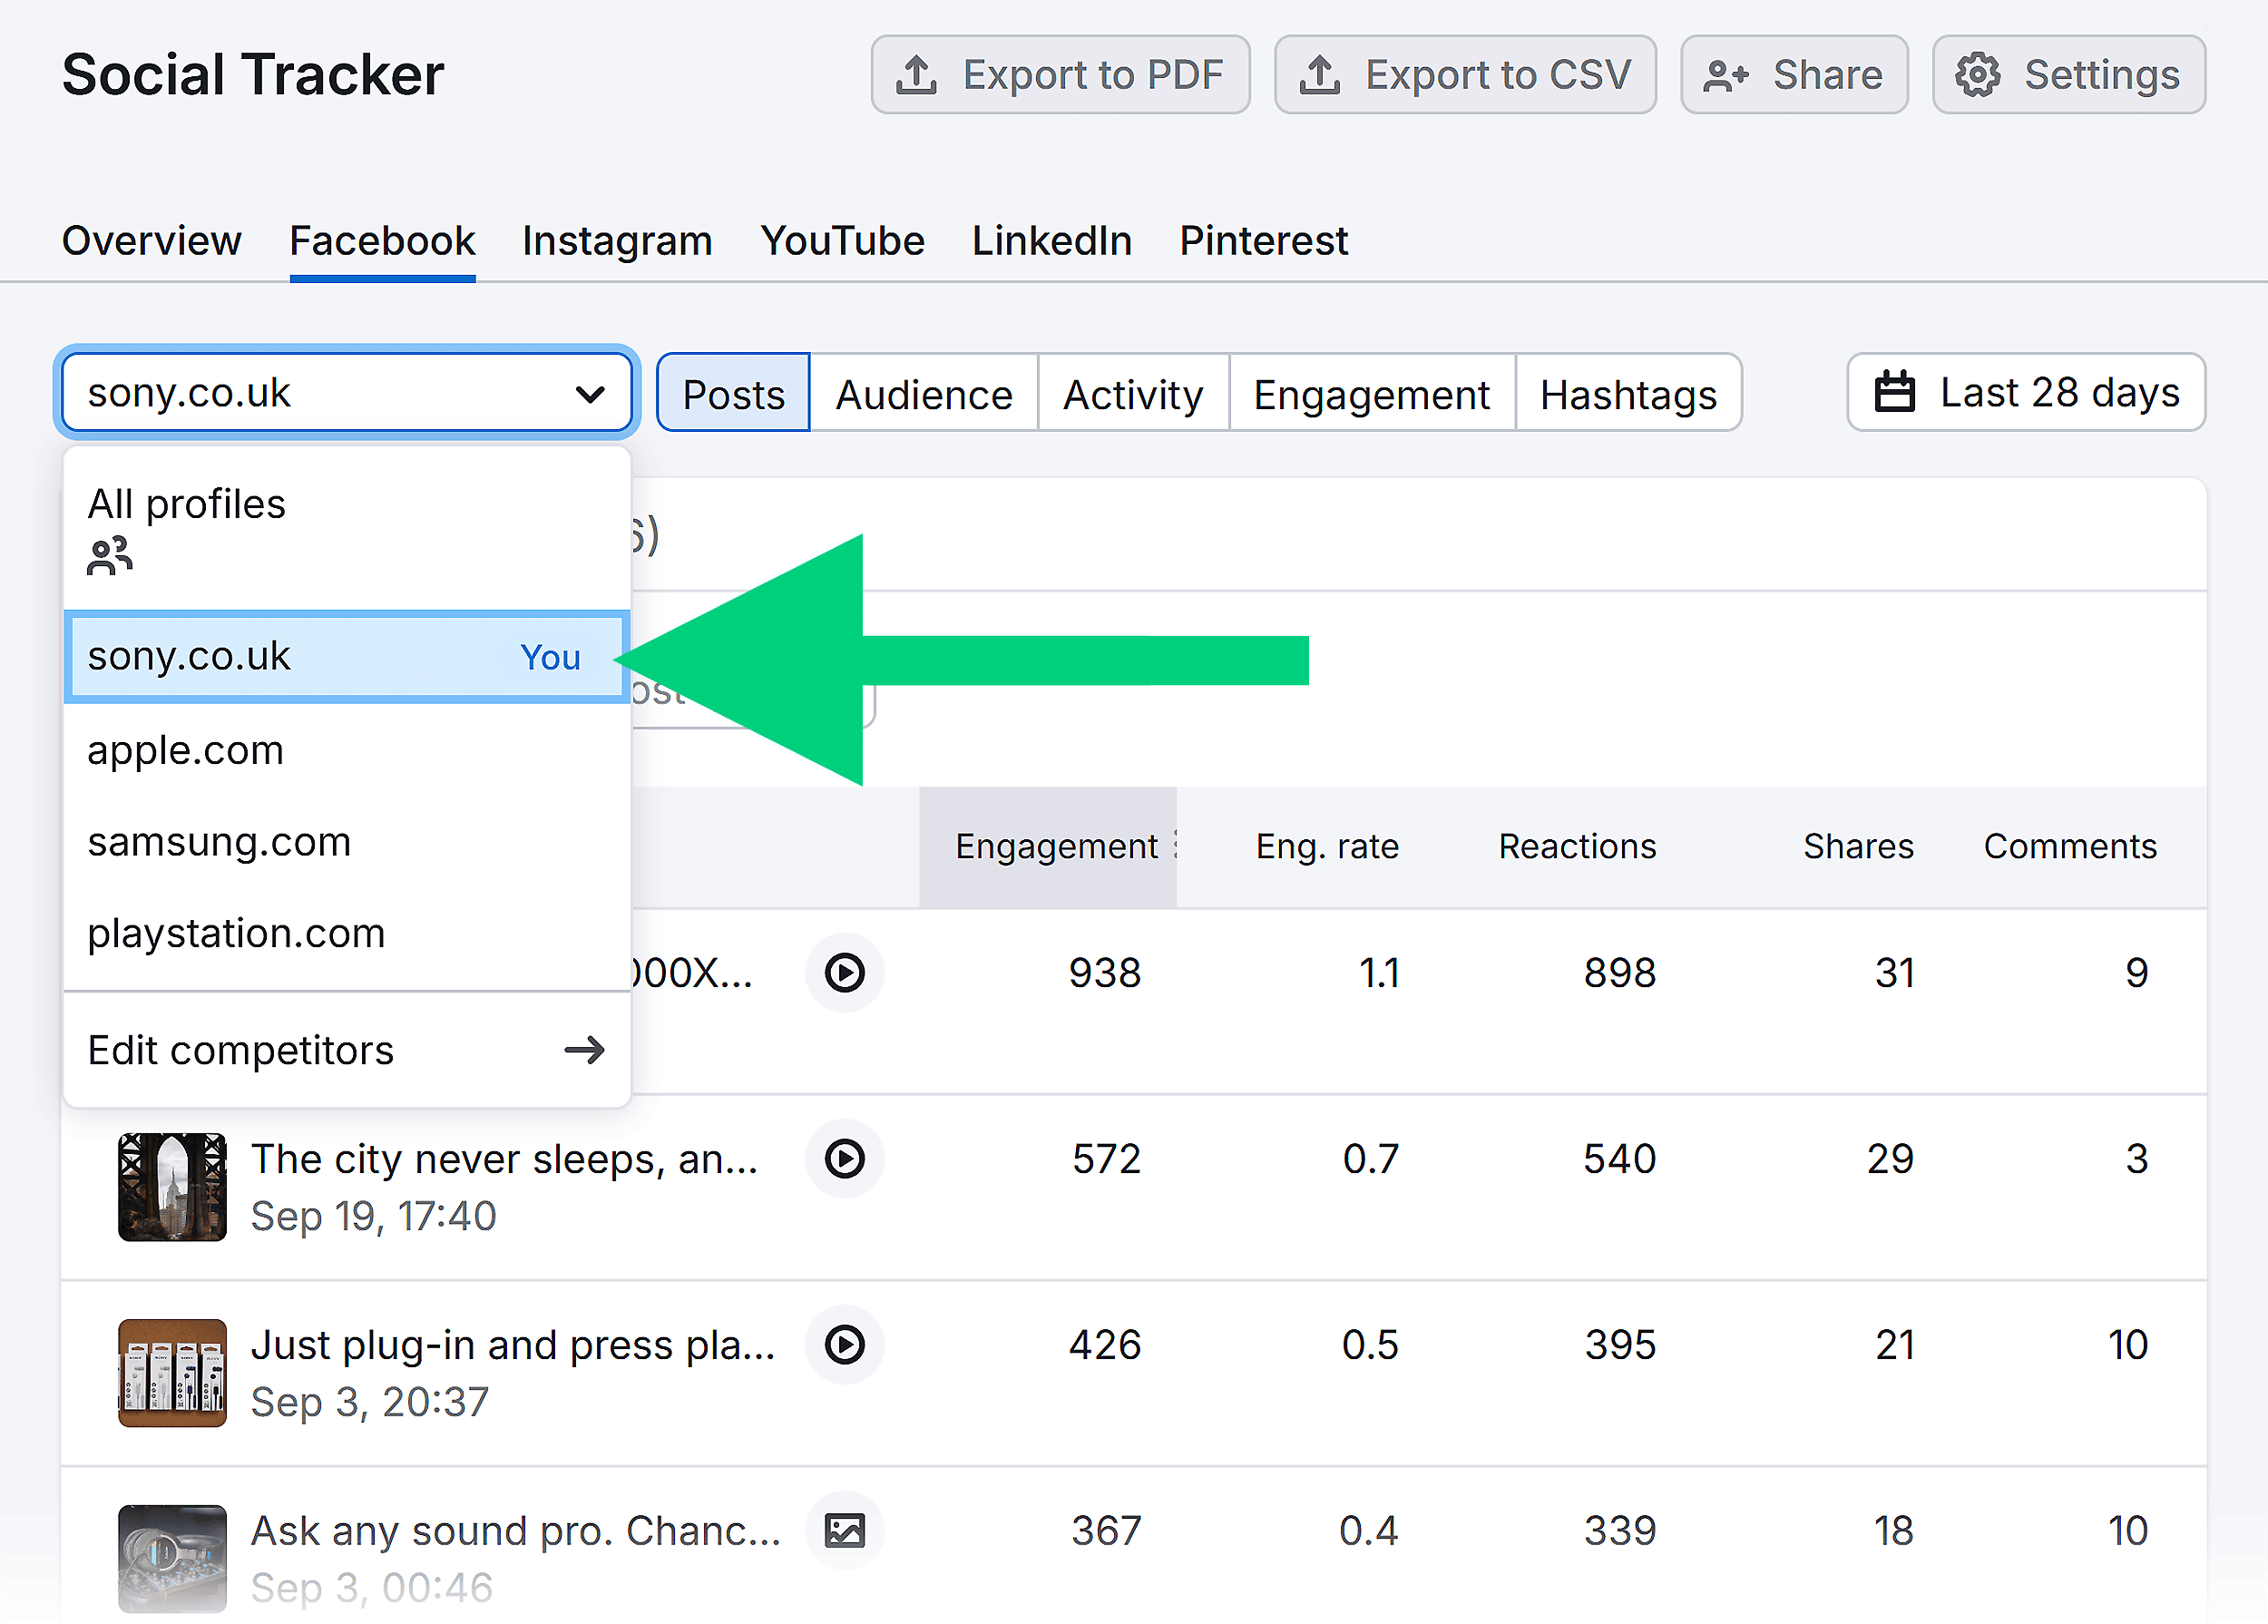Click the Export to CSV upload icon
This screenshot has height=1624, width=2268.
coord(1323,74)
